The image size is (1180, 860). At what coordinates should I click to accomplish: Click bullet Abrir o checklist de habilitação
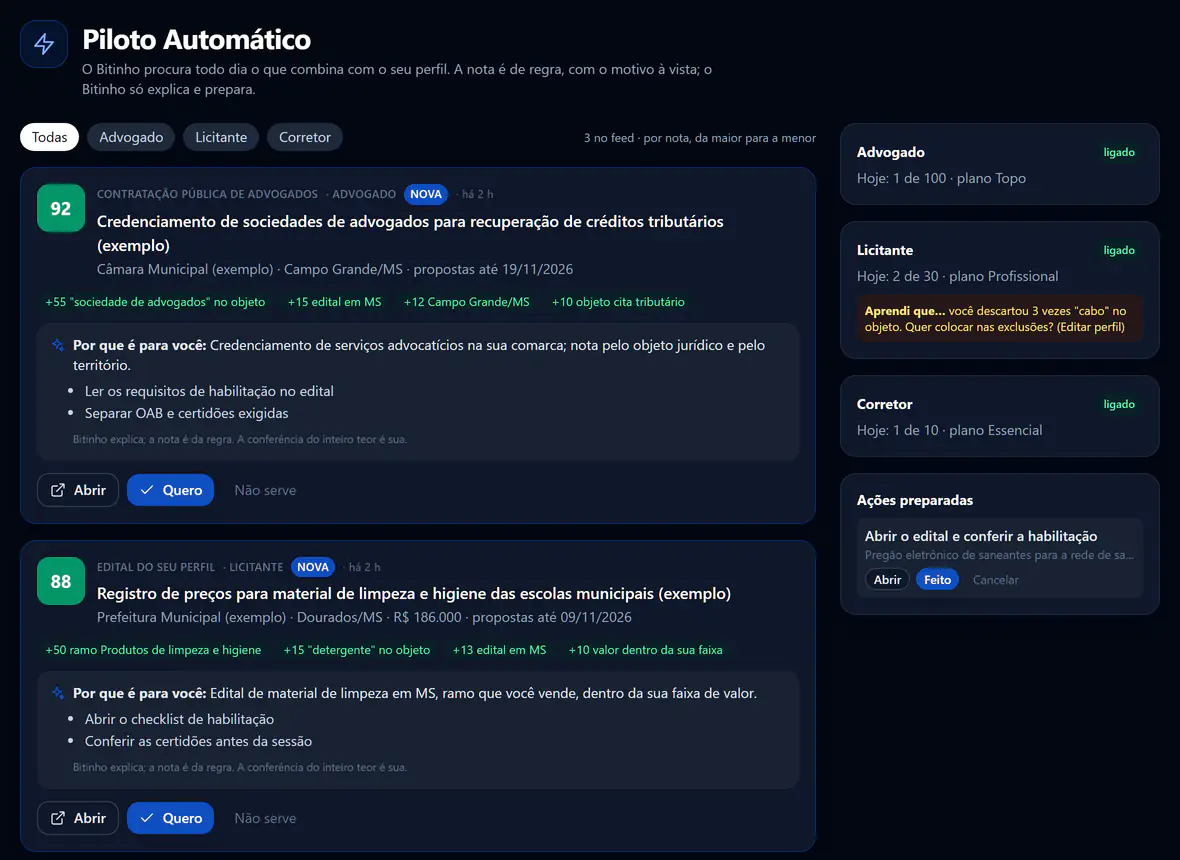click(x=179, y=719)
